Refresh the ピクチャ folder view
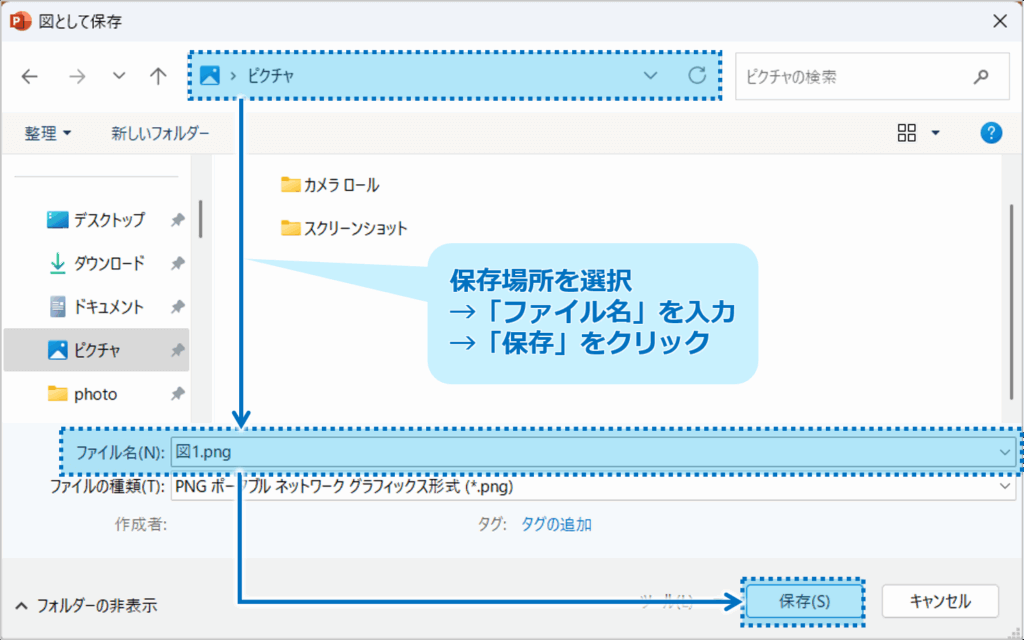Image resolution: width=1024 pixels, height=640 pixels. coord(699,76)
